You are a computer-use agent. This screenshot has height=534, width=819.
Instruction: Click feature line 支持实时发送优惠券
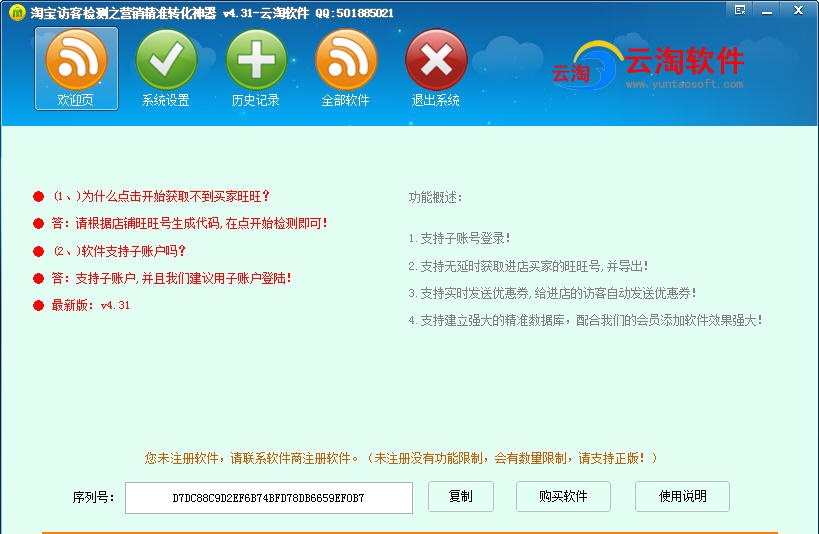552,293
